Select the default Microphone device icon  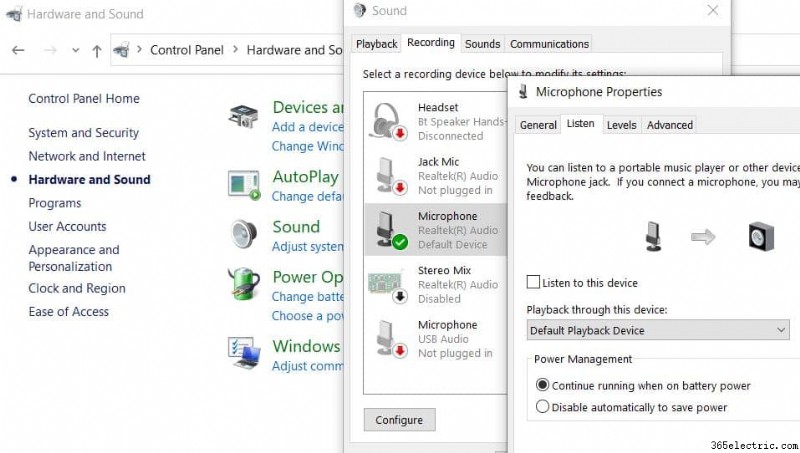coord(391,230)
